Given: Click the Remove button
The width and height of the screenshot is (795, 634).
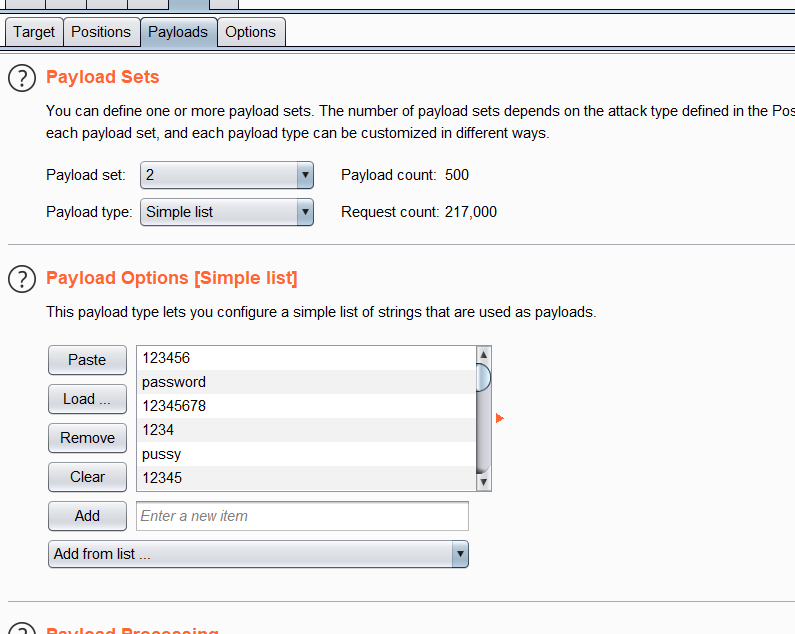Looking at the screenshot, I should pyautogui.click(x=87, y=438).
